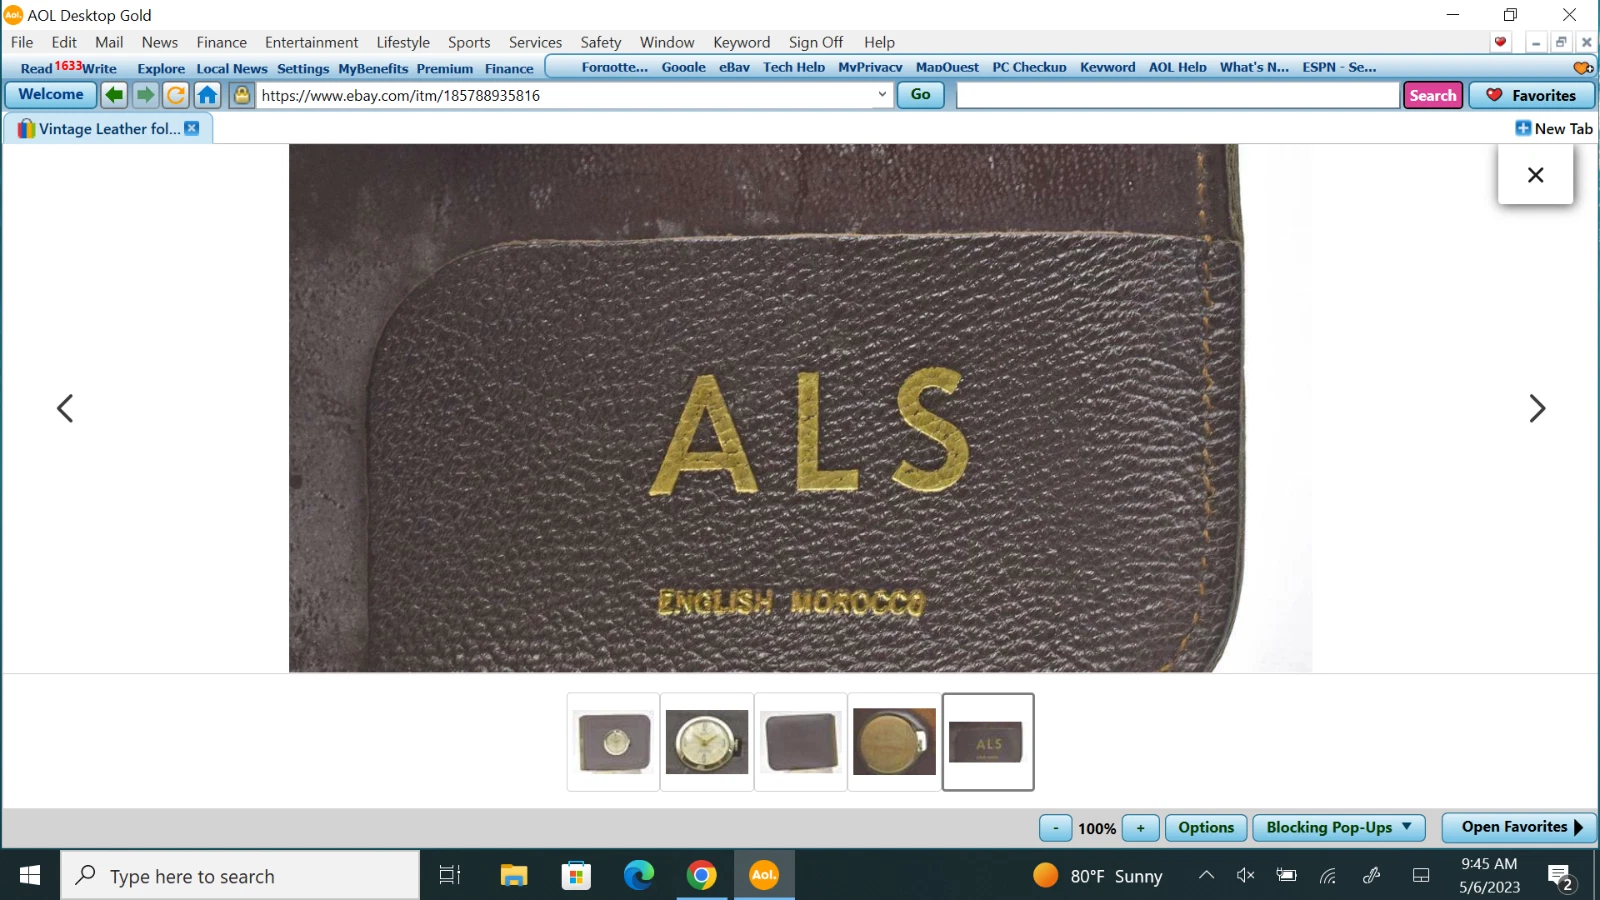Open a New Tab with the plus icon
Image resolution: width=1600 pixels, height=900 pixels.
[1523, 128]
